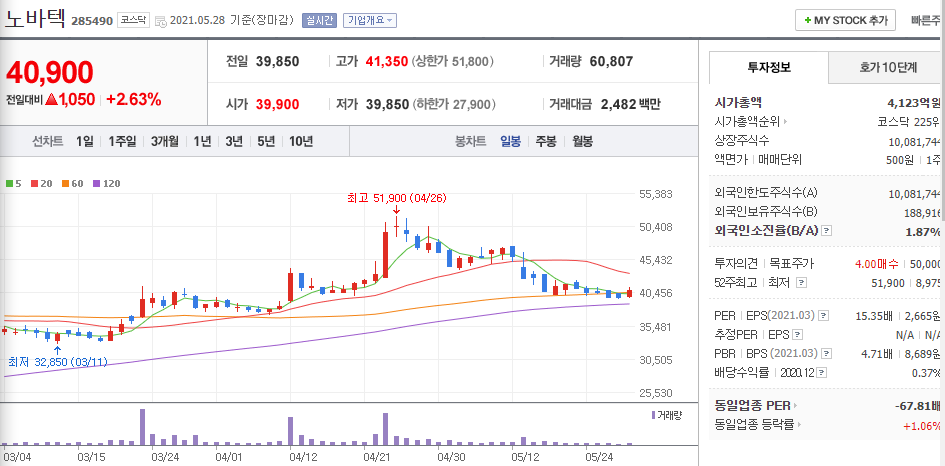Click the 최저 32,850 (03/11) chart marker
This screenshot has height=466, width=945.
pos(57,362)
